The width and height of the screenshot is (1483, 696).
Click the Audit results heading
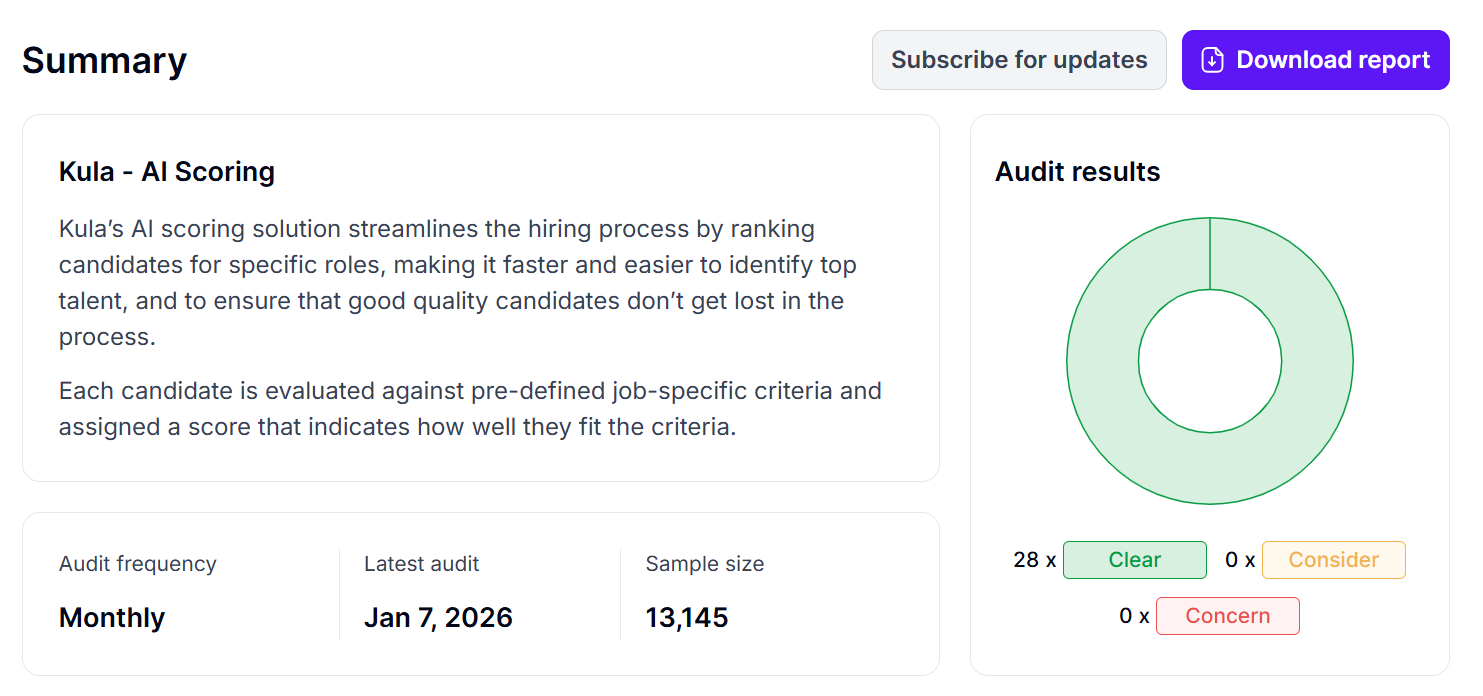pos(1077,172)
